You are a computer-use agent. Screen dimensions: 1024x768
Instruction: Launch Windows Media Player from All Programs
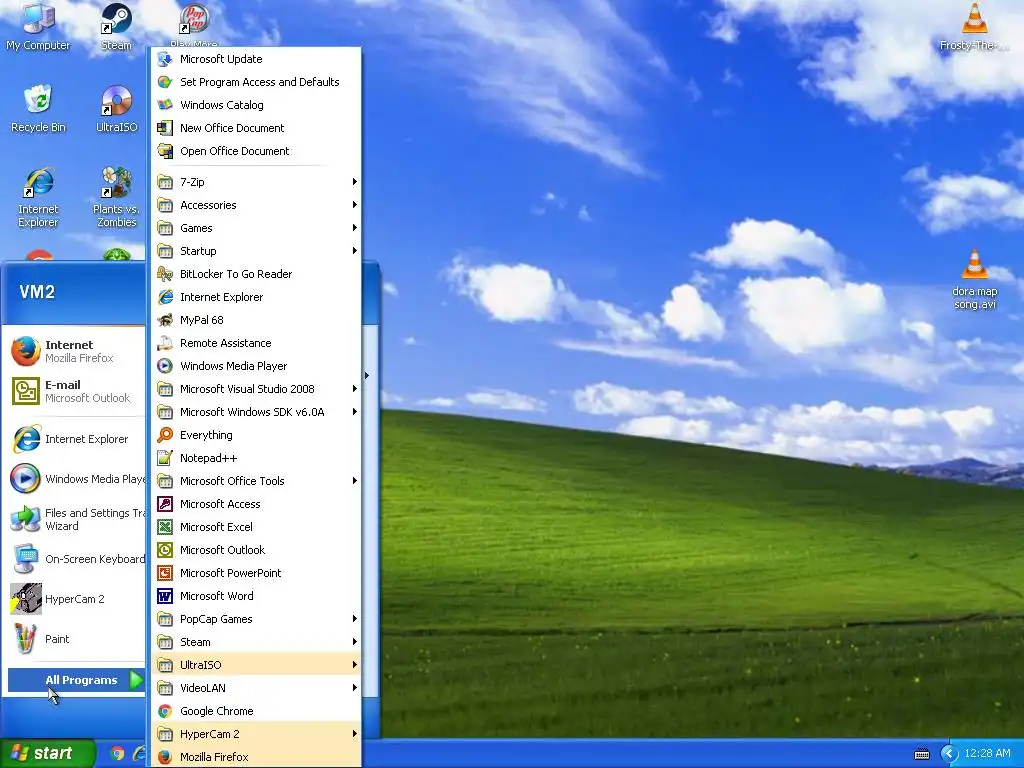(x=256, y=366)
